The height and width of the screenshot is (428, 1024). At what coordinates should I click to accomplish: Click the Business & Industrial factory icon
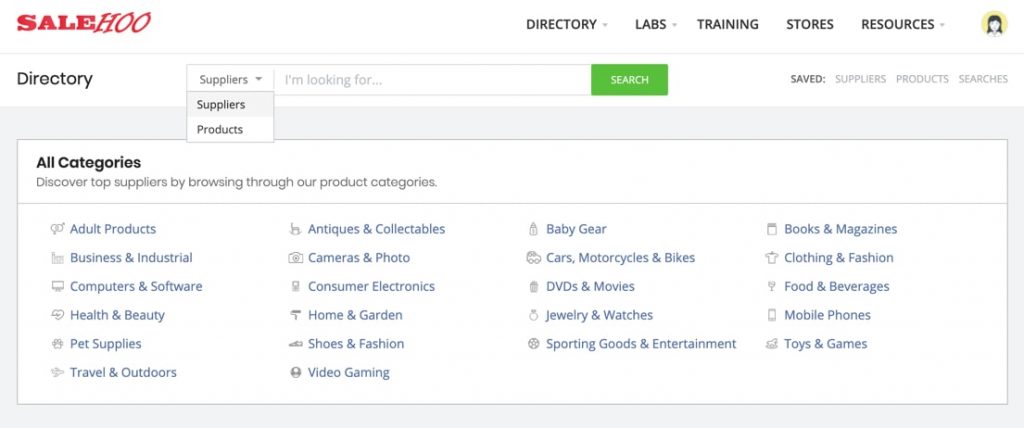tap(57, 257)
